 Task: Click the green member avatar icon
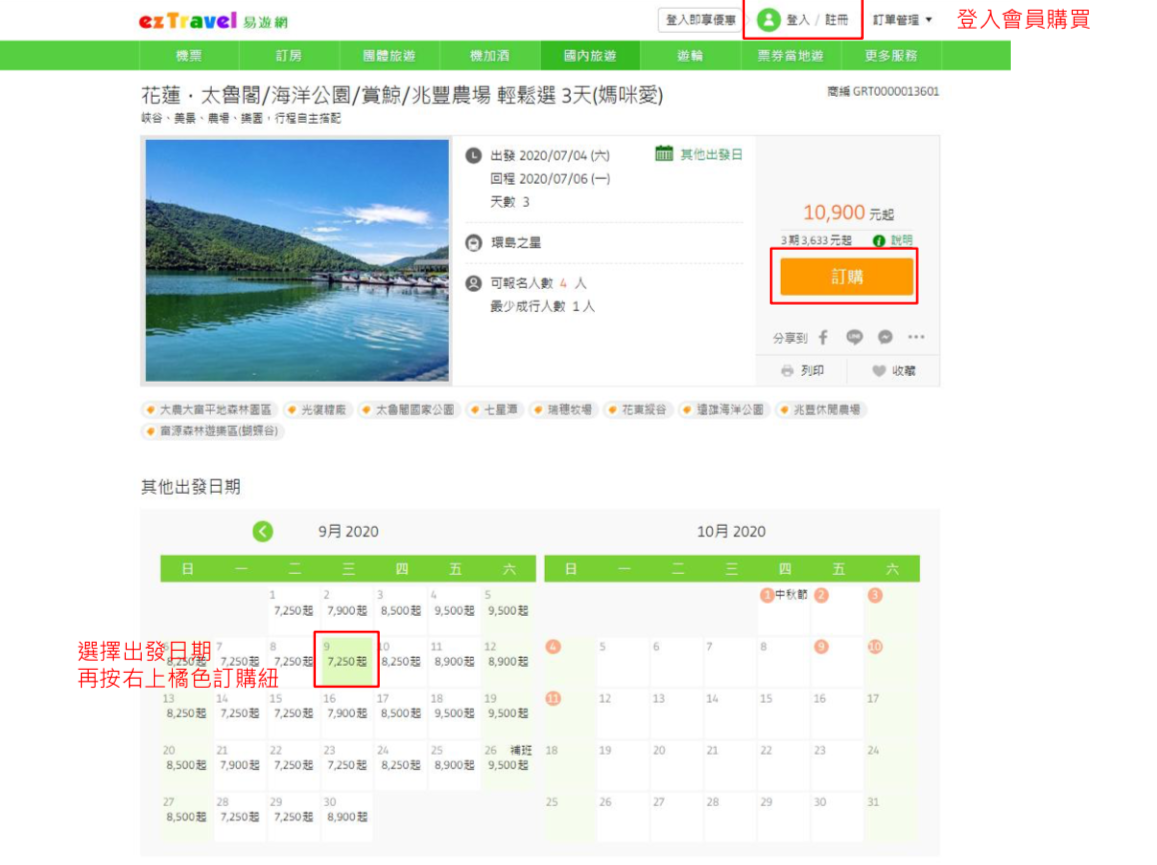pos(768,20)
